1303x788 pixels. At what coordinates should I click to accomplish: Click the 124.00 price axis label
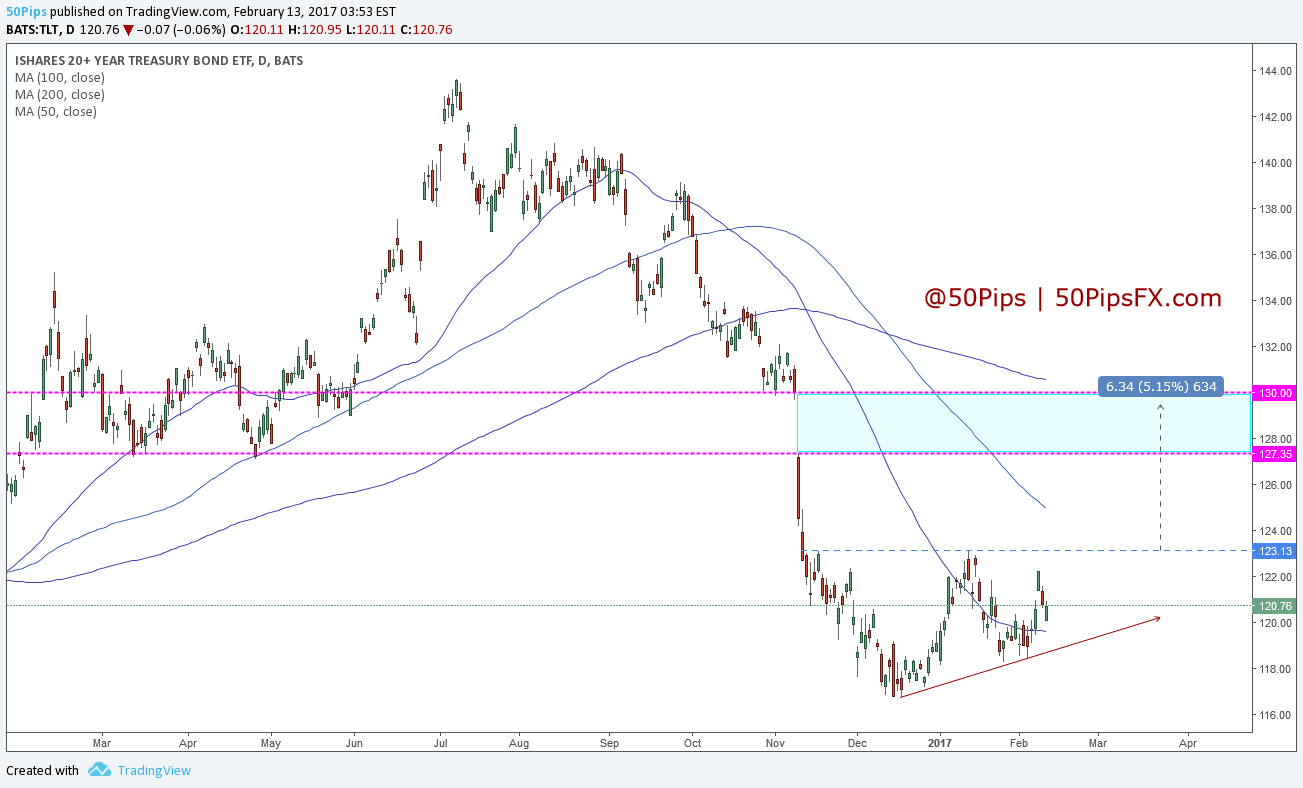tap(1276, 531)
